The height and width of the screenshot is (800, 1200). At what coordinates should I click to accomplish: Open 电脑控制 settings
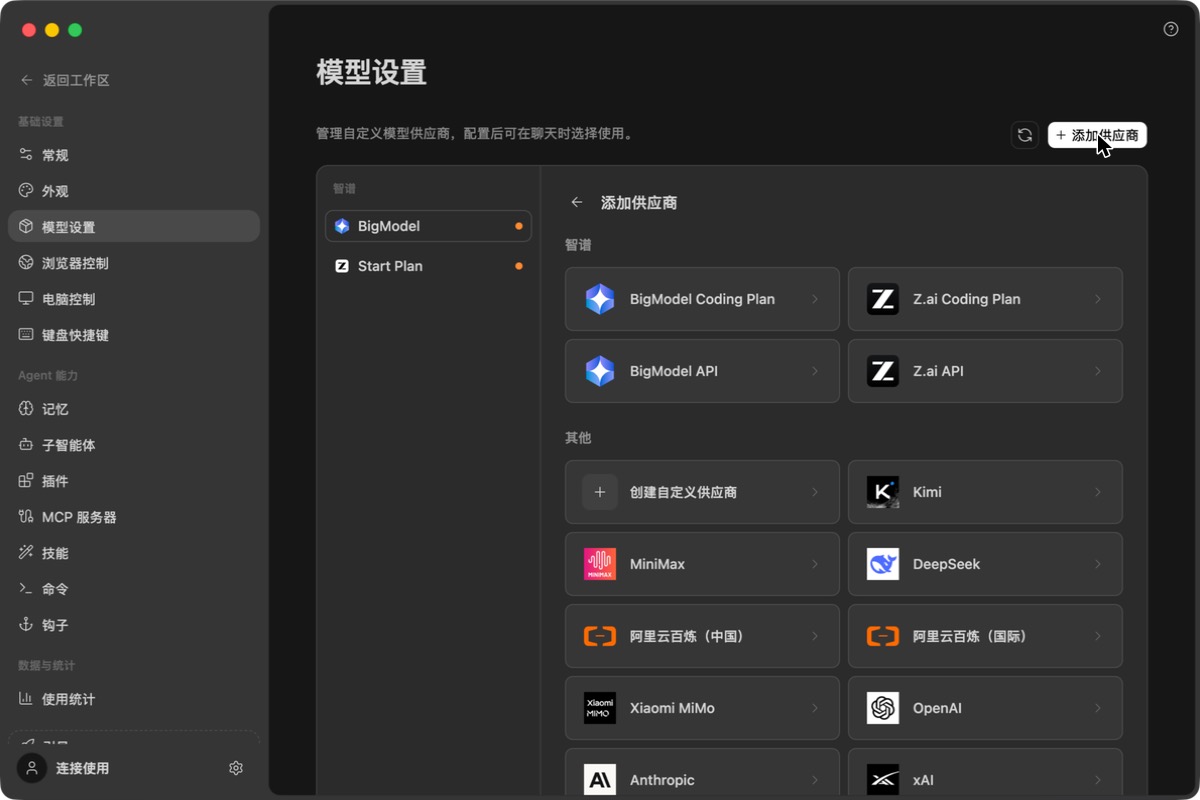134,299
